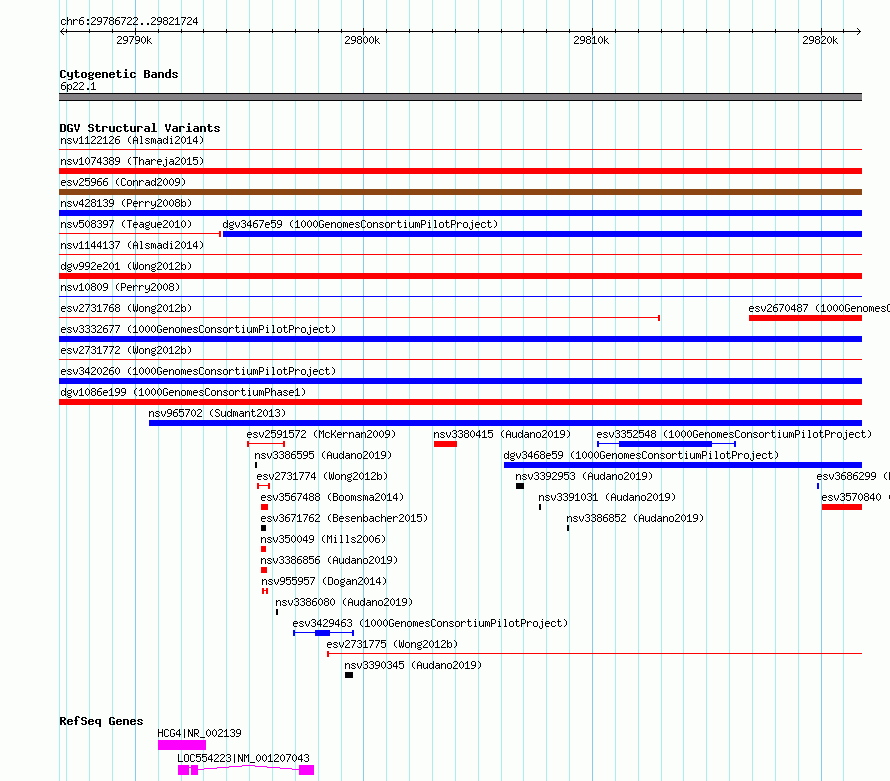Click esv3420260 variant label
Image resolution: width=890 pixels, height=781 pixels.
pos(198,371)
